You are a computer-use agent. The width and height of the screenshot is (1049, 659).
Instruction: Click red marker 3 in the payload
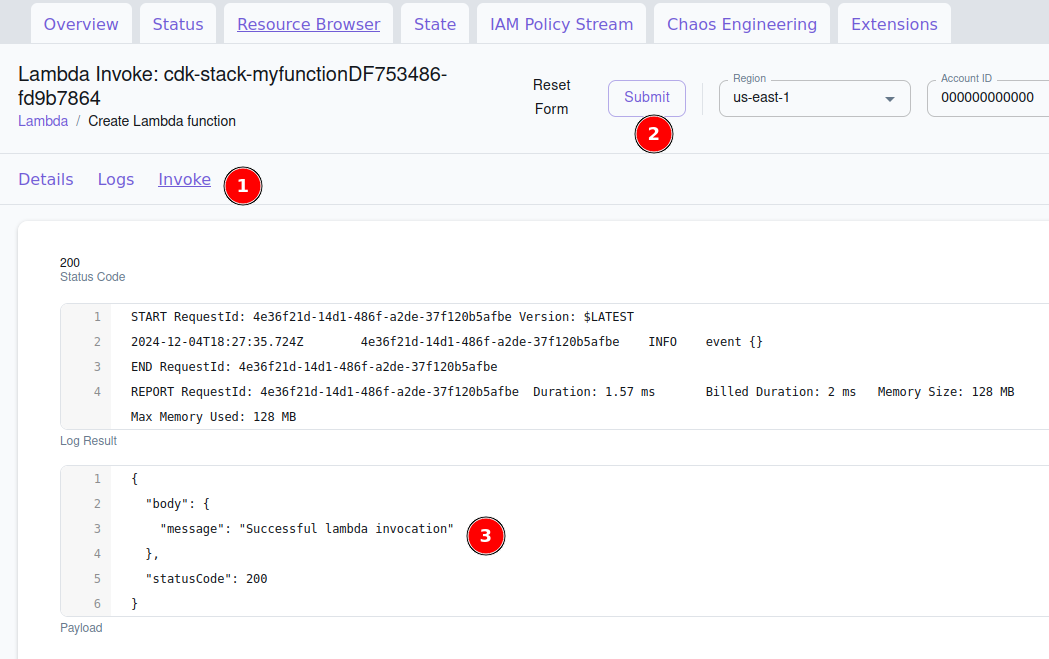[486, 536]
